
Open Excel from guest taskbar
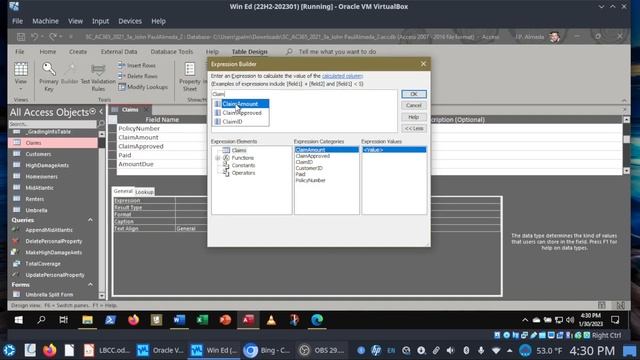[x=202, y=320]
